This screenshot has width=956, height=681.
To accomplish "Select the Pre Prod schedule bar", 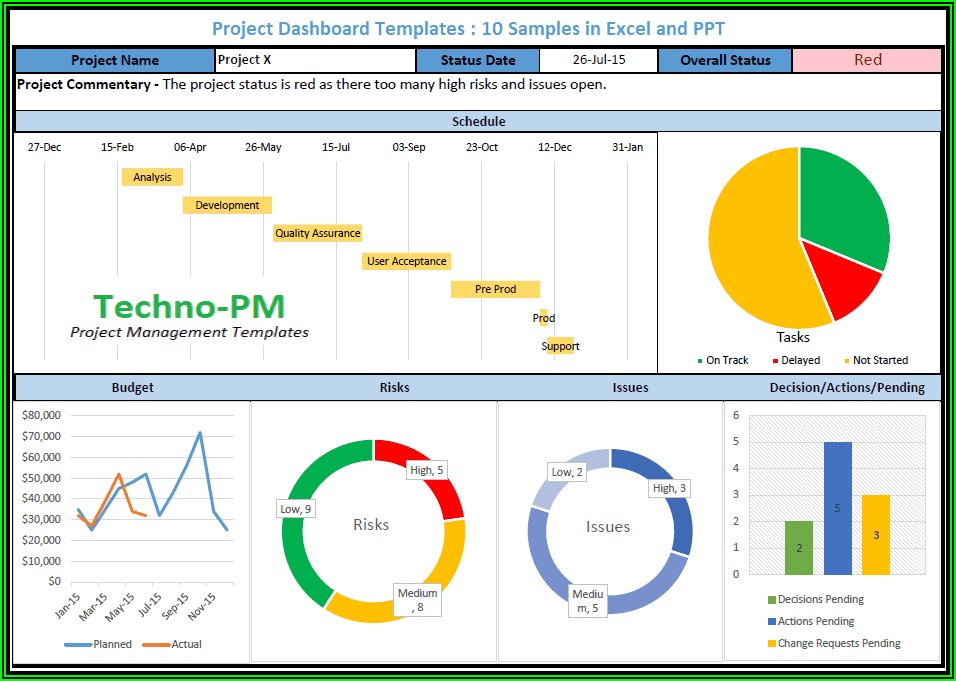I will click(495, 289).
